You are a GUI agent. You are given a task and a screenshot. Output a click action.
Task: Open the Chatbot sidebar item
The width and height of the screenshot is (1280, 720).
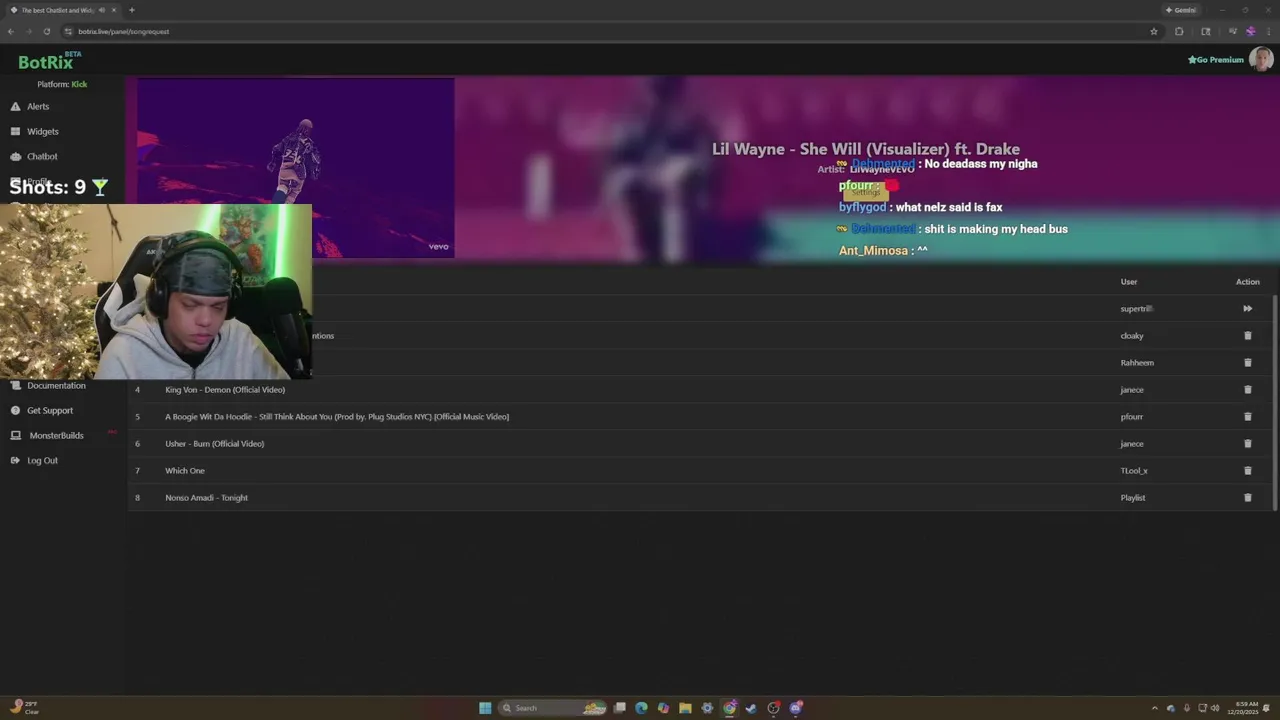tap(34, 156)
